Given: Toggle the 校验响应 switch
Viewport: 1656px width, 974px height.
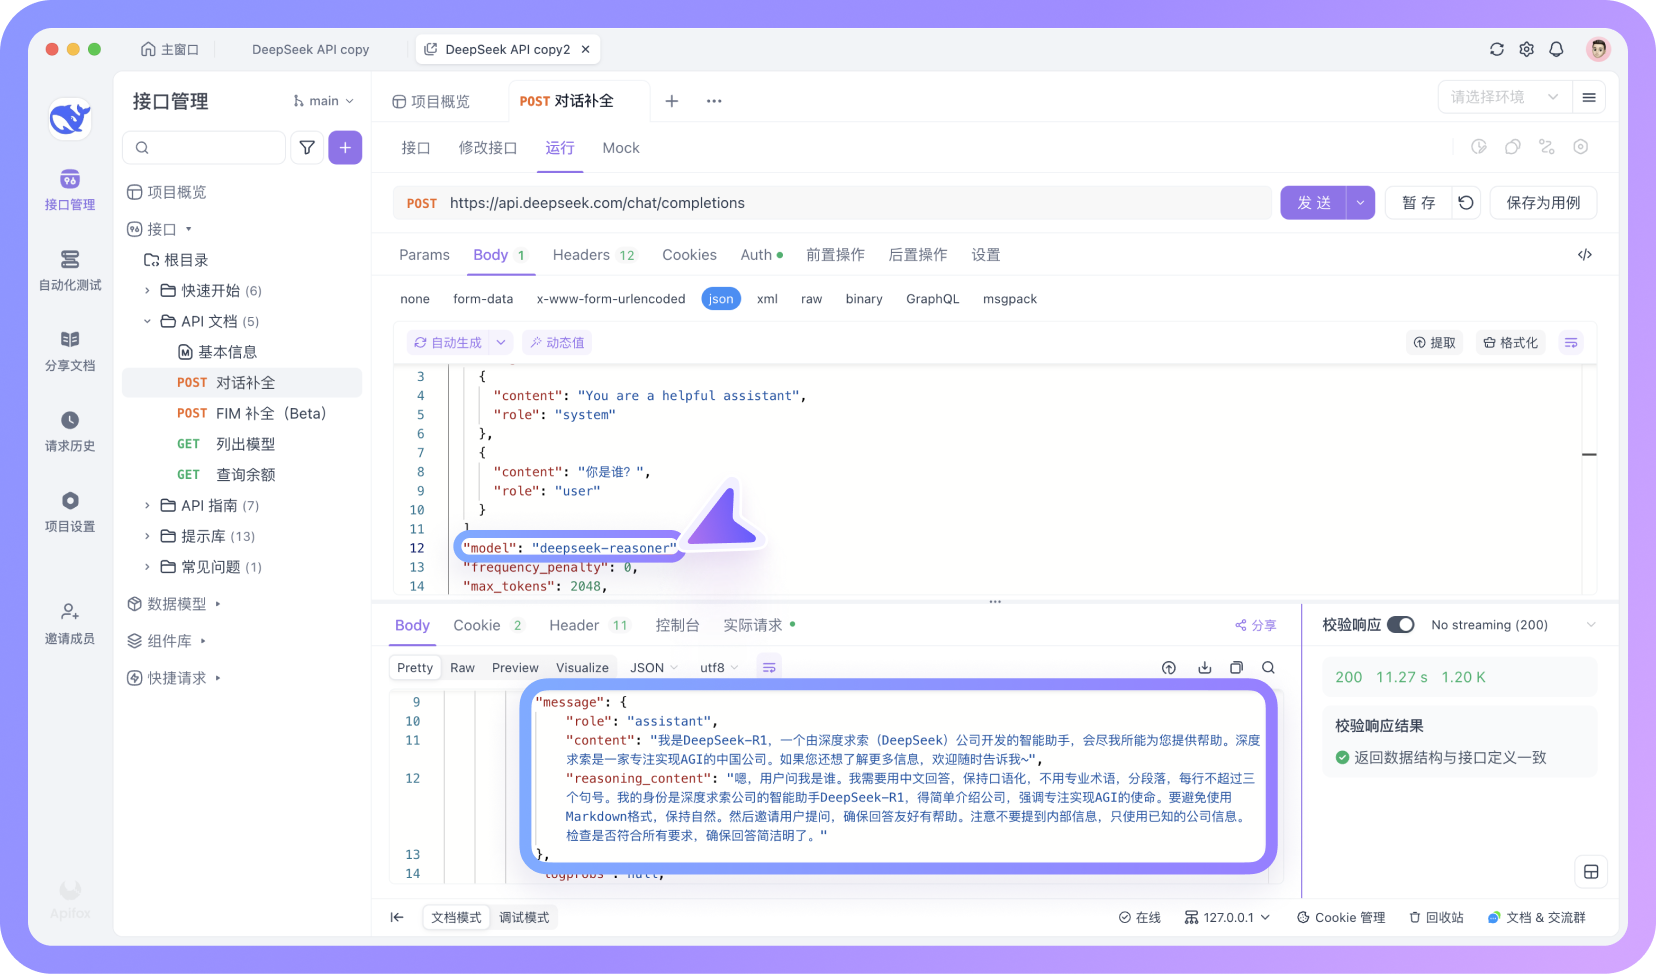Looking at the screenshot, I should point(1401,625).
